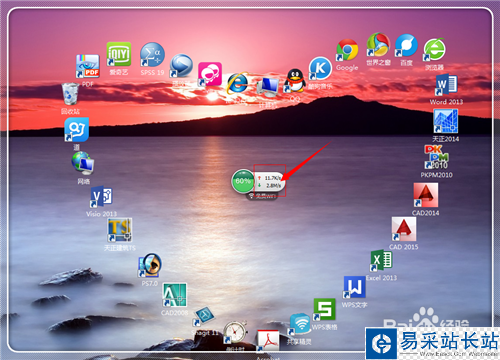This screenshot has height=360, width=500.
Task: Launch the Snagit 11 shortcut
Action: 204,316
